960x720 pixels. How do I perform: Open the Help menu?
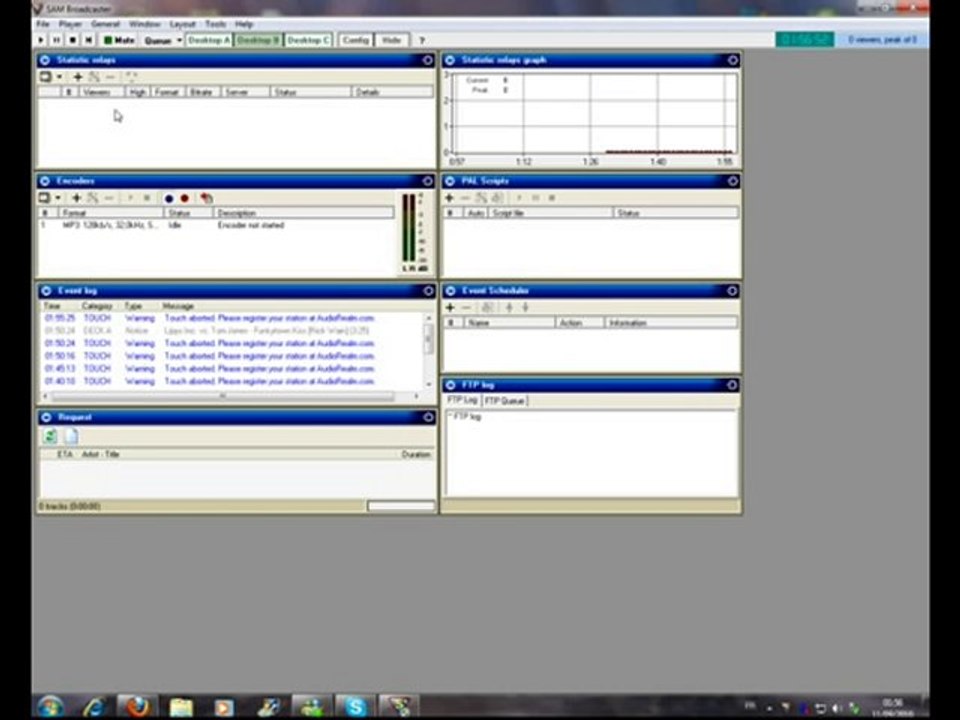[244, 24]
